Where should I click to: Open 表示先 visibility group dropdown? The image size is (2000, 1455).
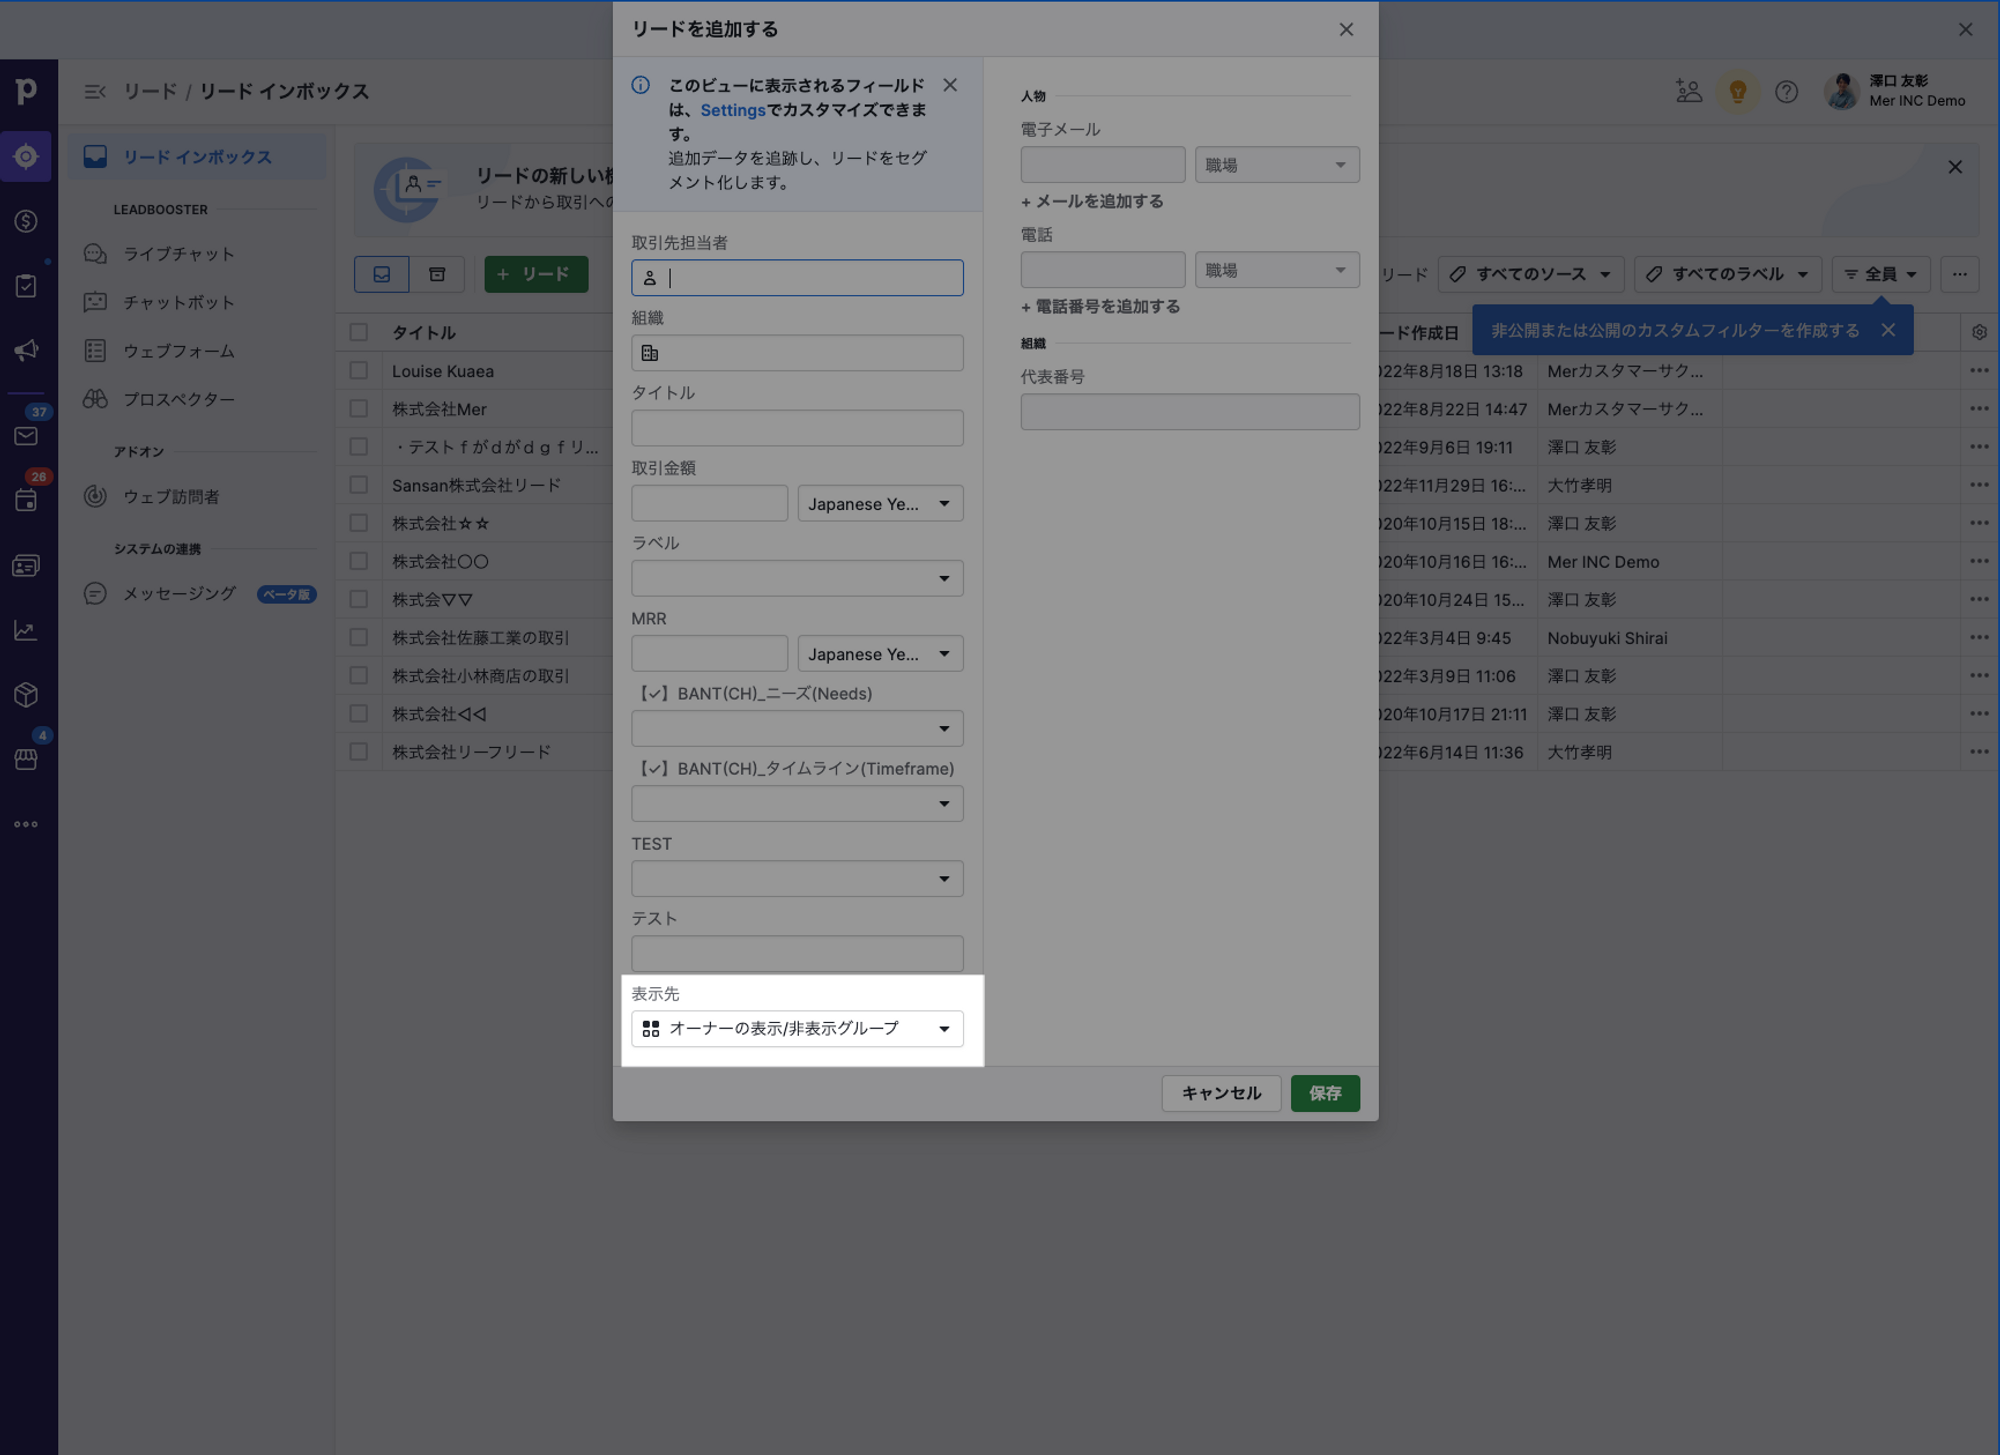pos(797,1029)
